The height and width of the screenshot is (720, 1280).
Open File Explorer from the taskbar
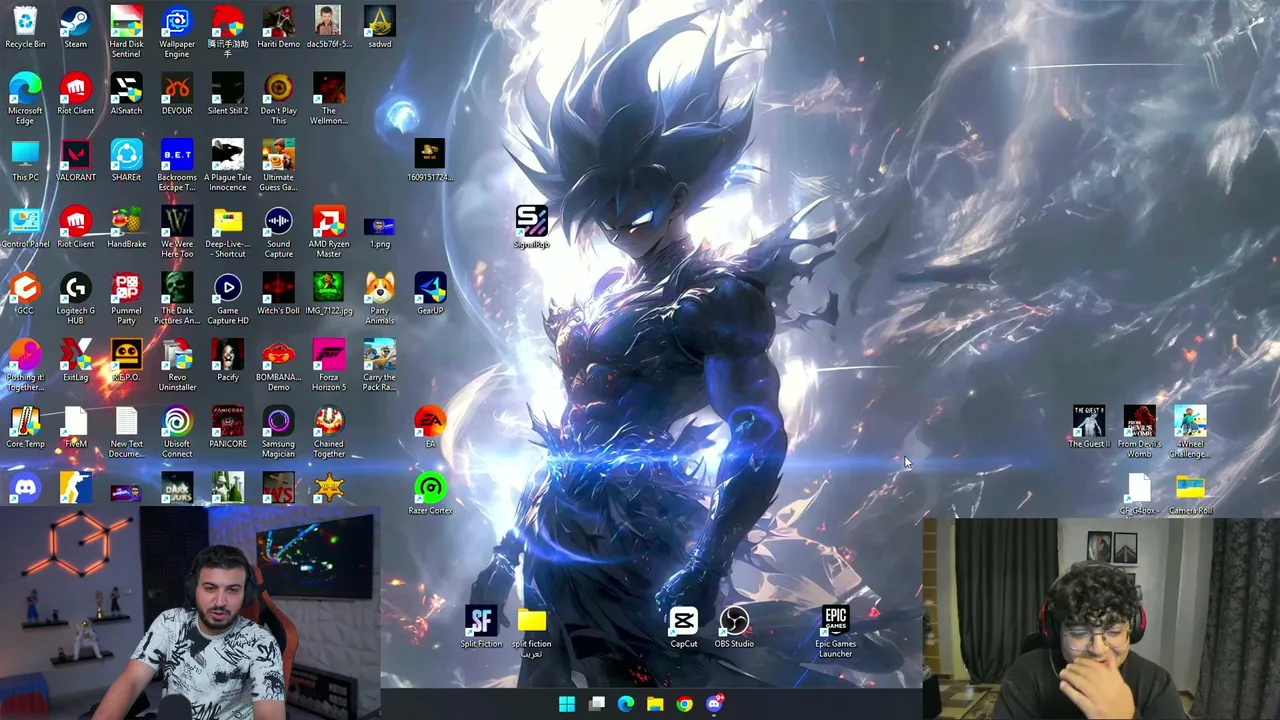point(655,704)
